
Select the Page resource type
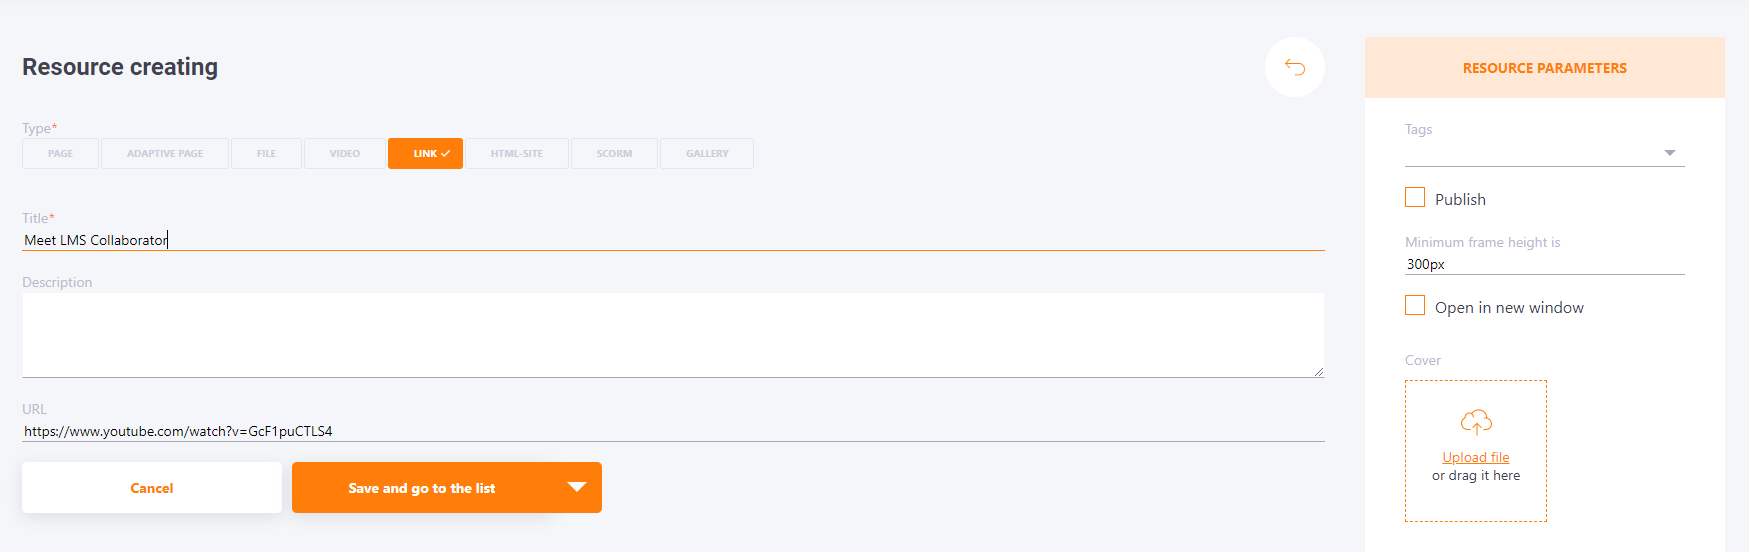60,153
